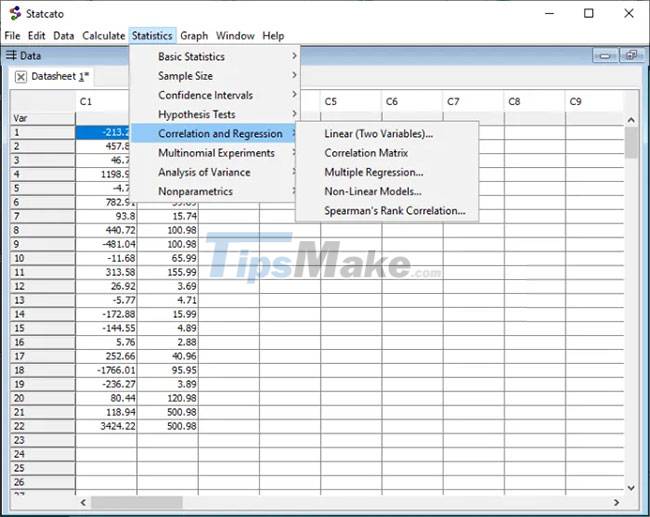Click the vertical scrollbar thumb
This screenshot has width=650, height=517.
point(631,143)
